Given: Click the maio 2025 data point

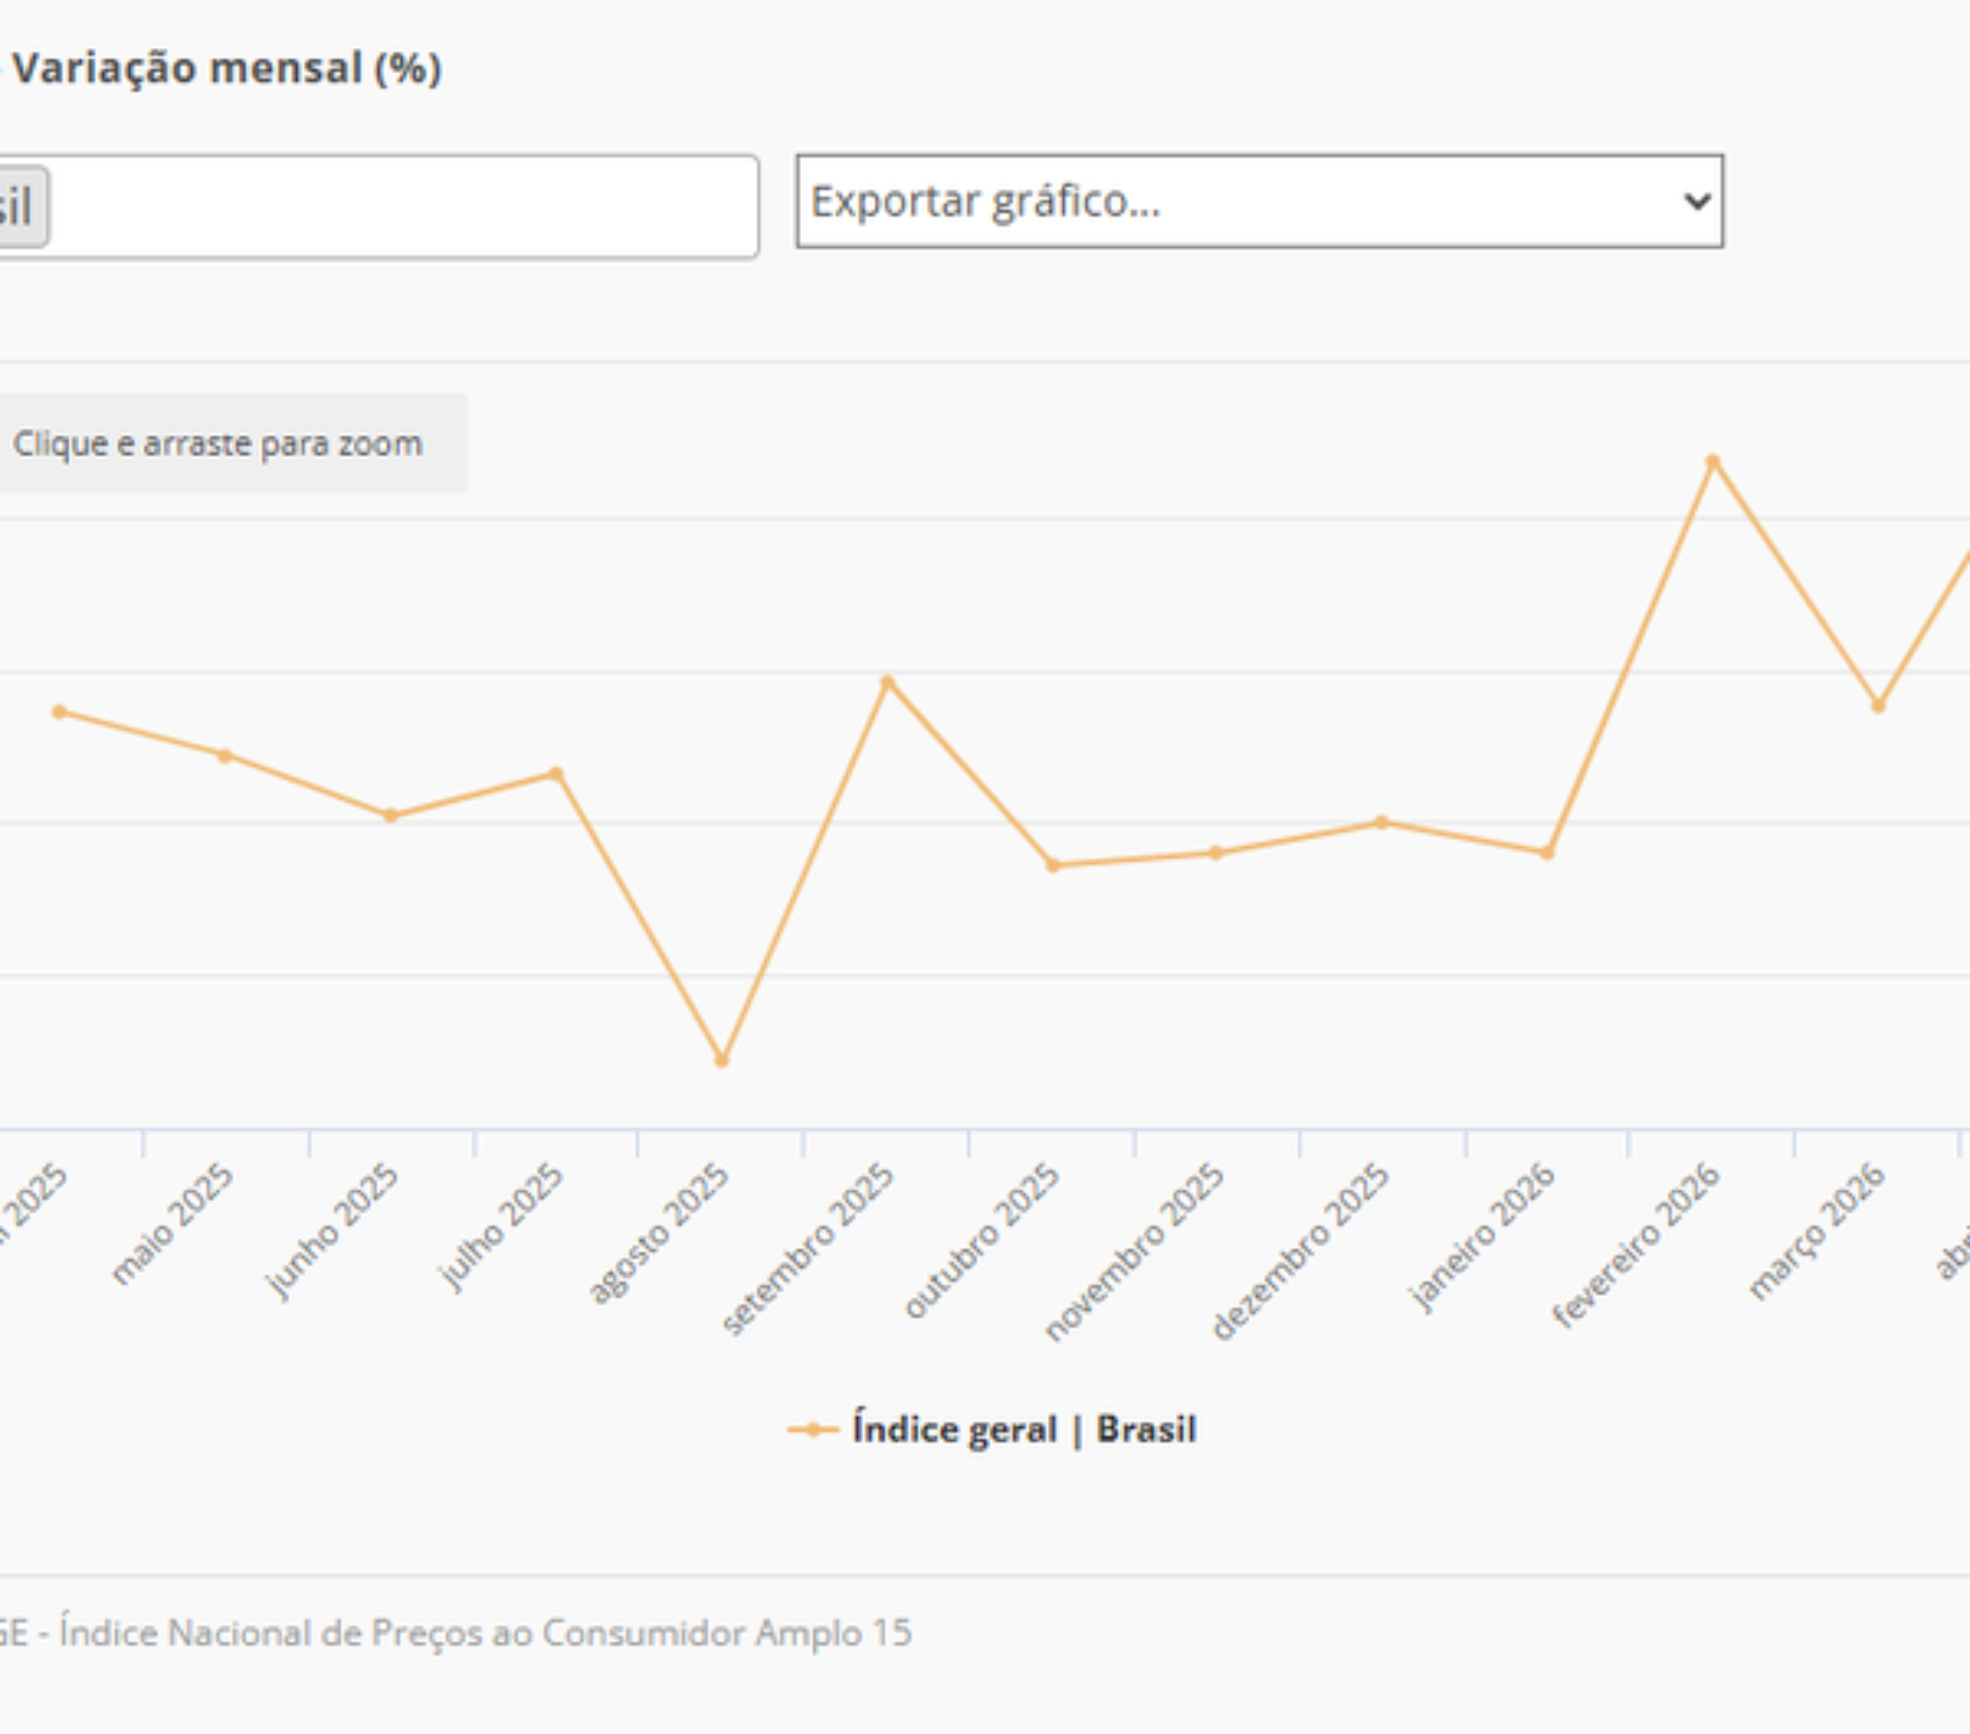Looking at the screenshot, I should click(225, 756).
